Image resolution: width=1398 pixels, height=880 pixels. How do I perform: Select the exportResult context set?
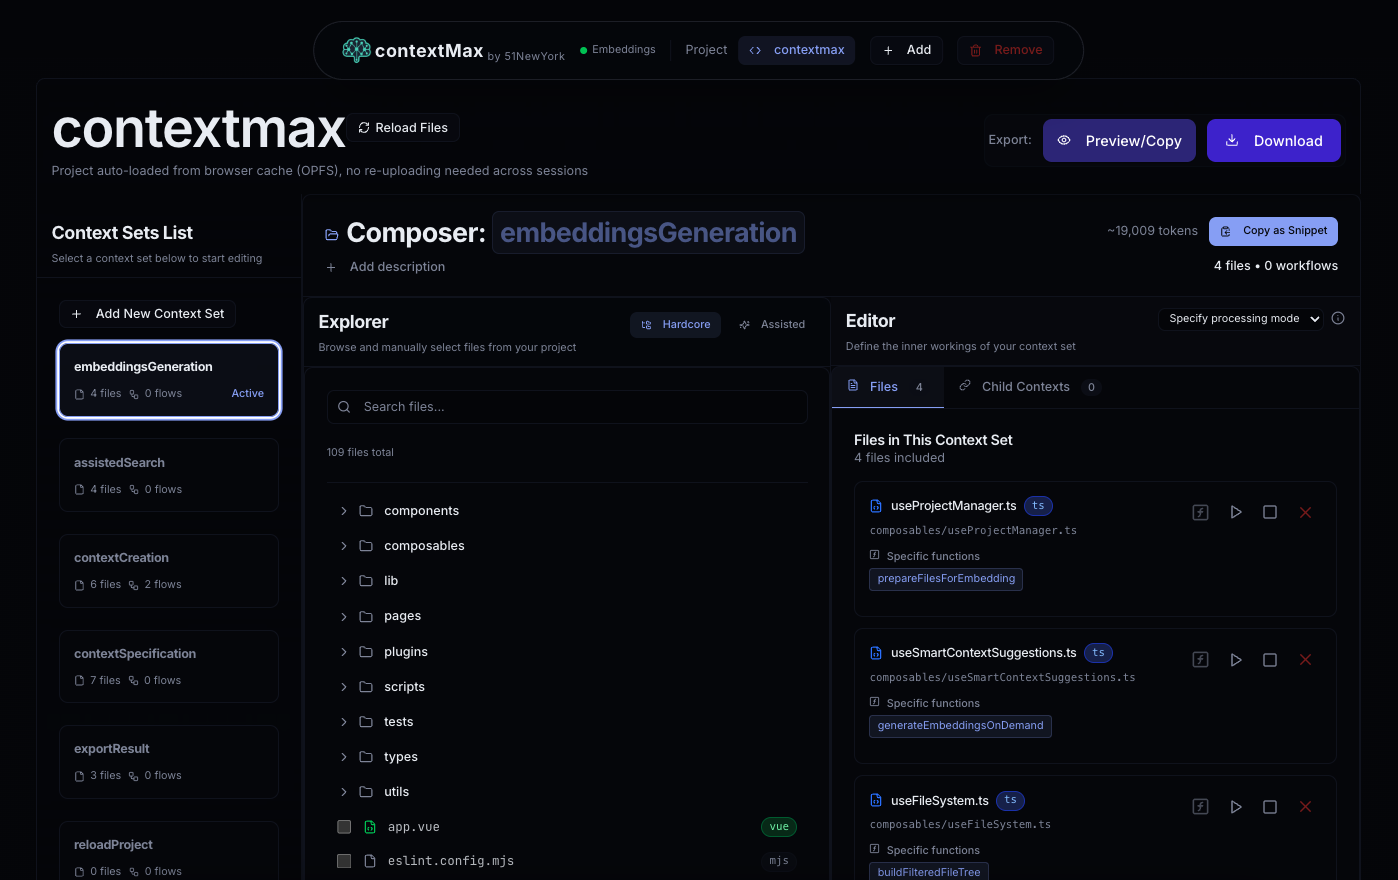[x=169, y=762]
